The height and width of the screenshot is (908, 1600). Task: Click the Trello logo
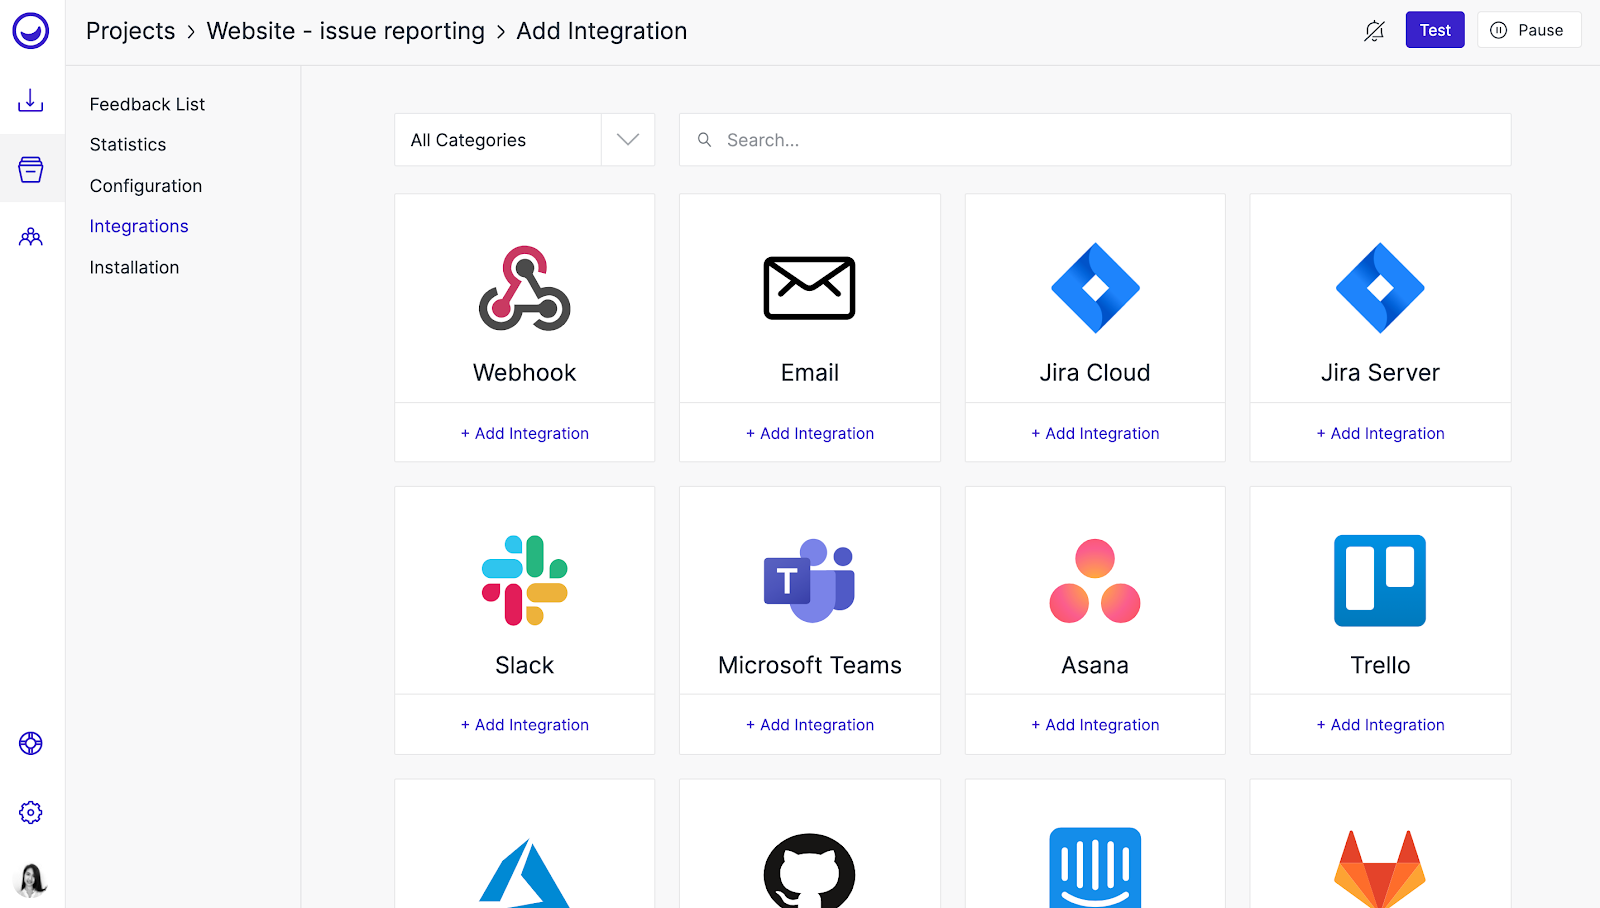1380,580
